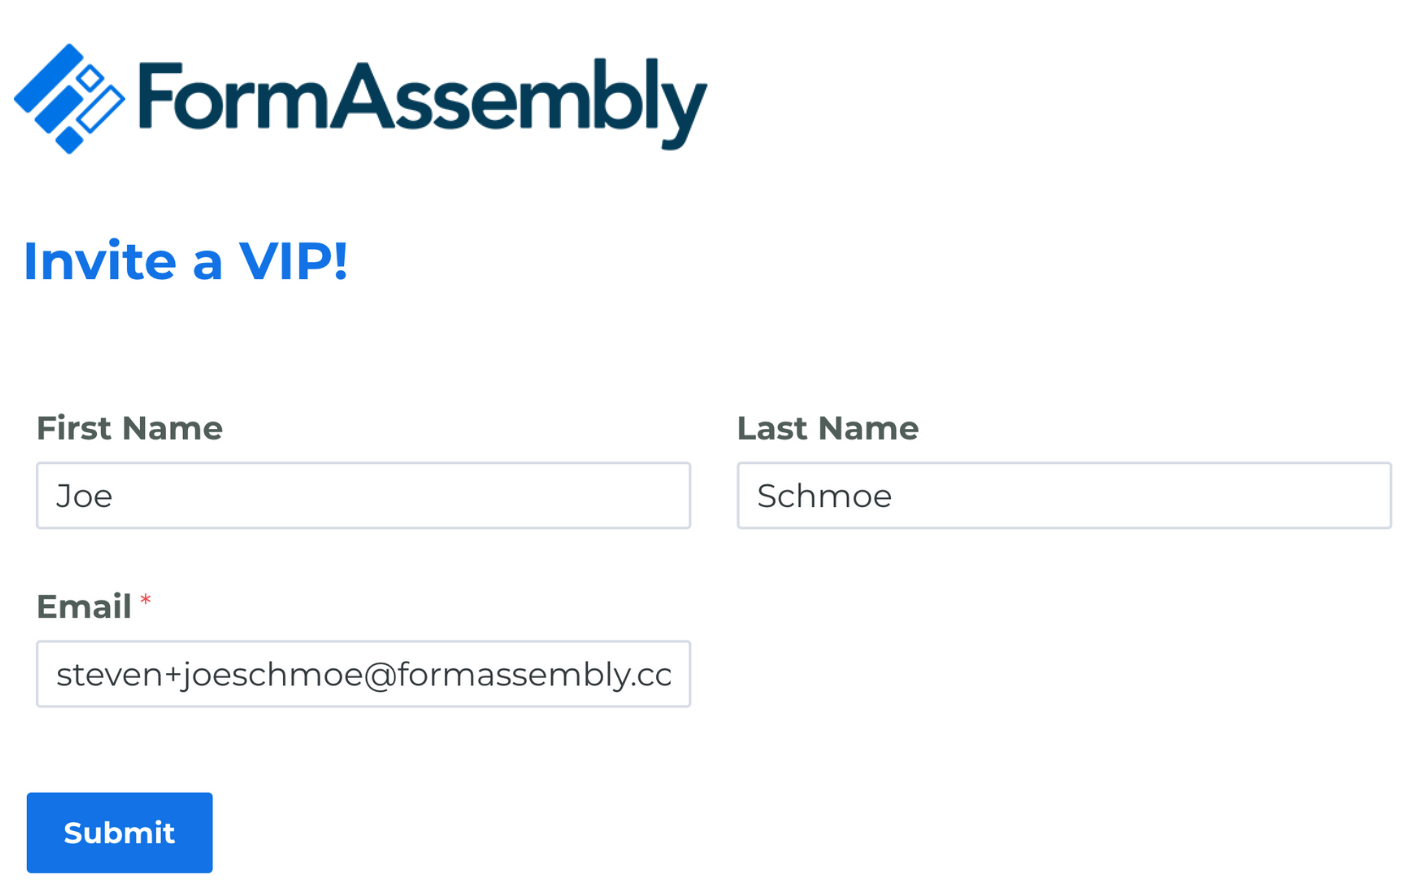Place cursor on the text Schmoe
The height and width of the screenshot is (896, 1408).
825,496
